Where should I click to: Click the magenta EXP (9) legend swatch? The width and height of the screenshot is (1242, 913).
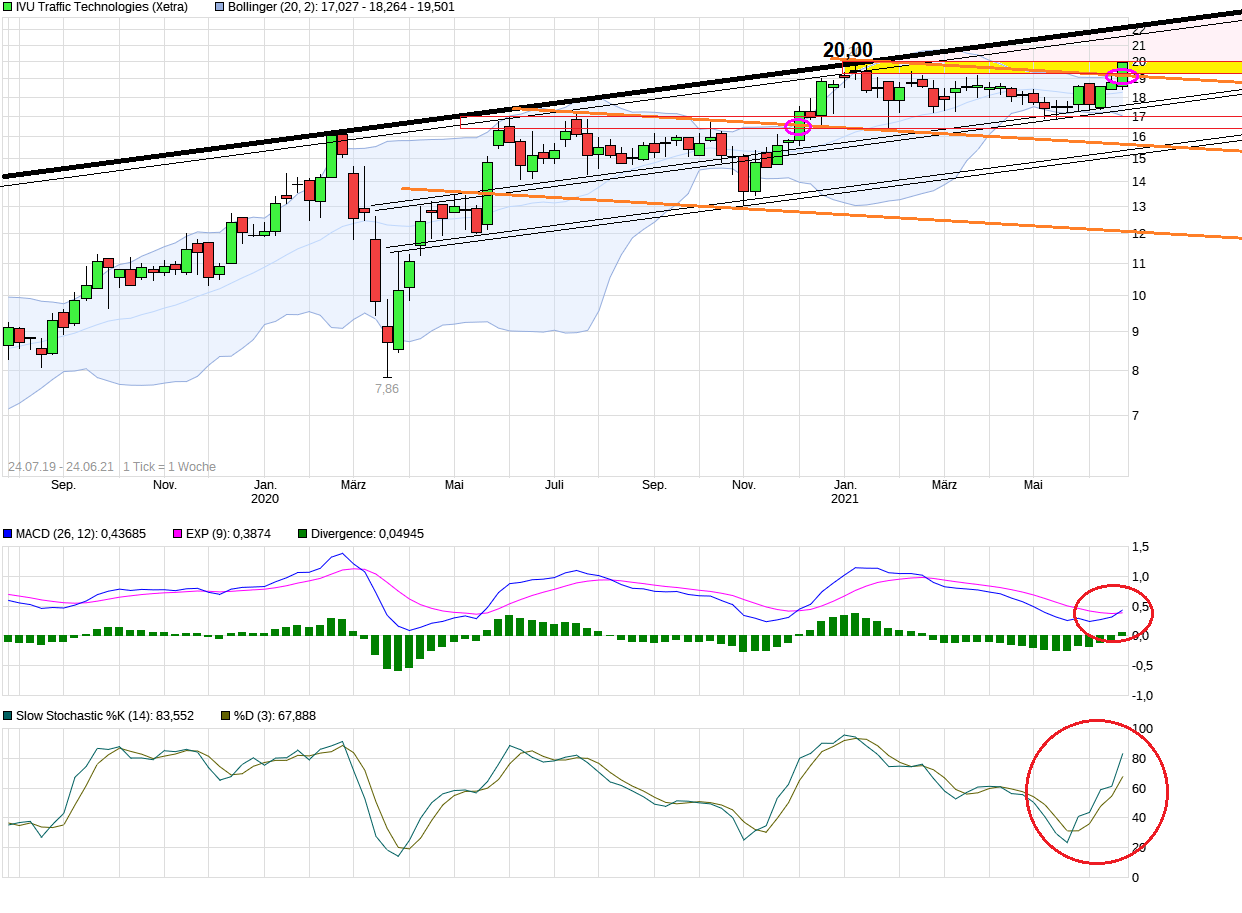click(179, 534)
